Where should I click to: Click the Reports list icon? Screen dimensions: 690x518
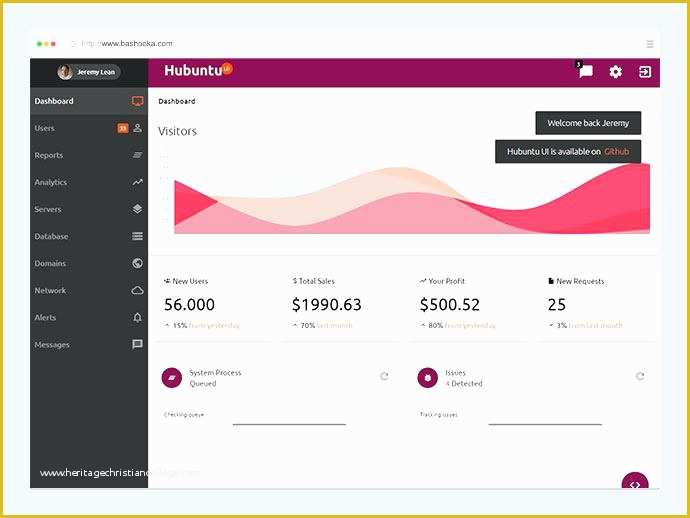tap(137, 155)
